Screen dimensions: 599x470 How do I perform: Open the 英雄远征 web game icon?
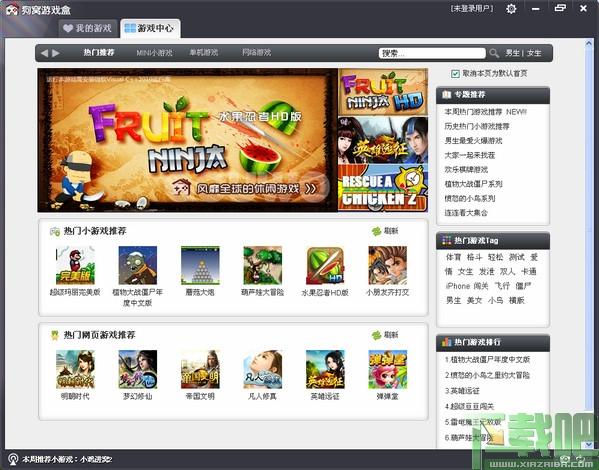tap(325, 369)
